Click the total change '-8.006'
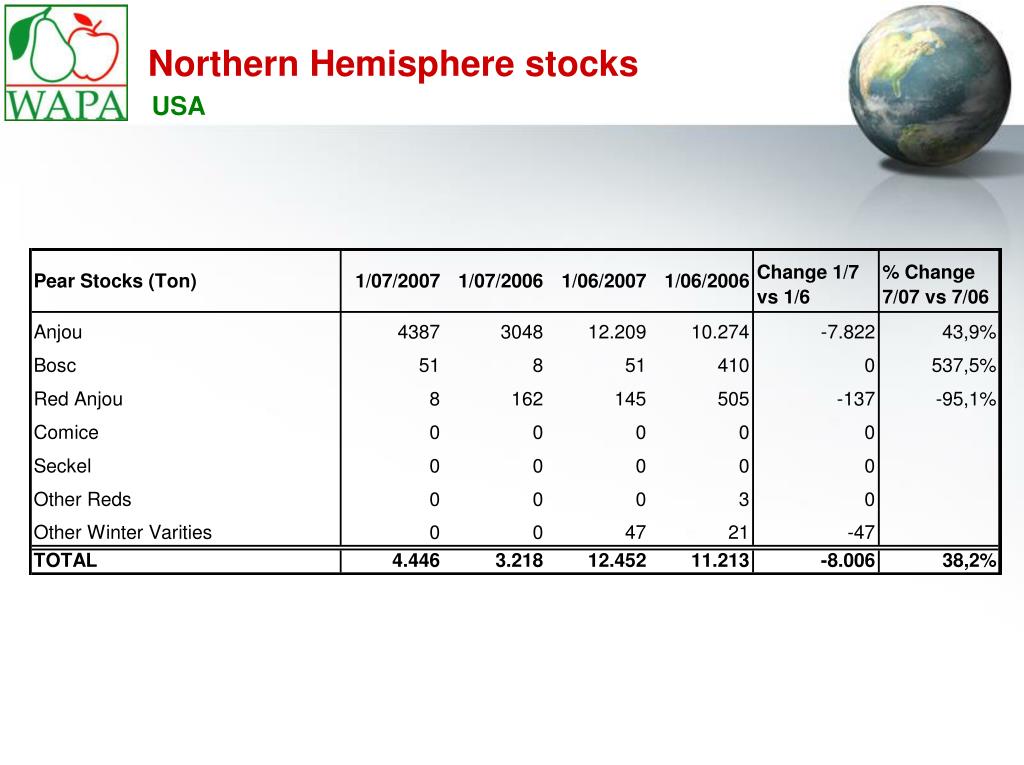1024x765 pixels. click(848, 561)
